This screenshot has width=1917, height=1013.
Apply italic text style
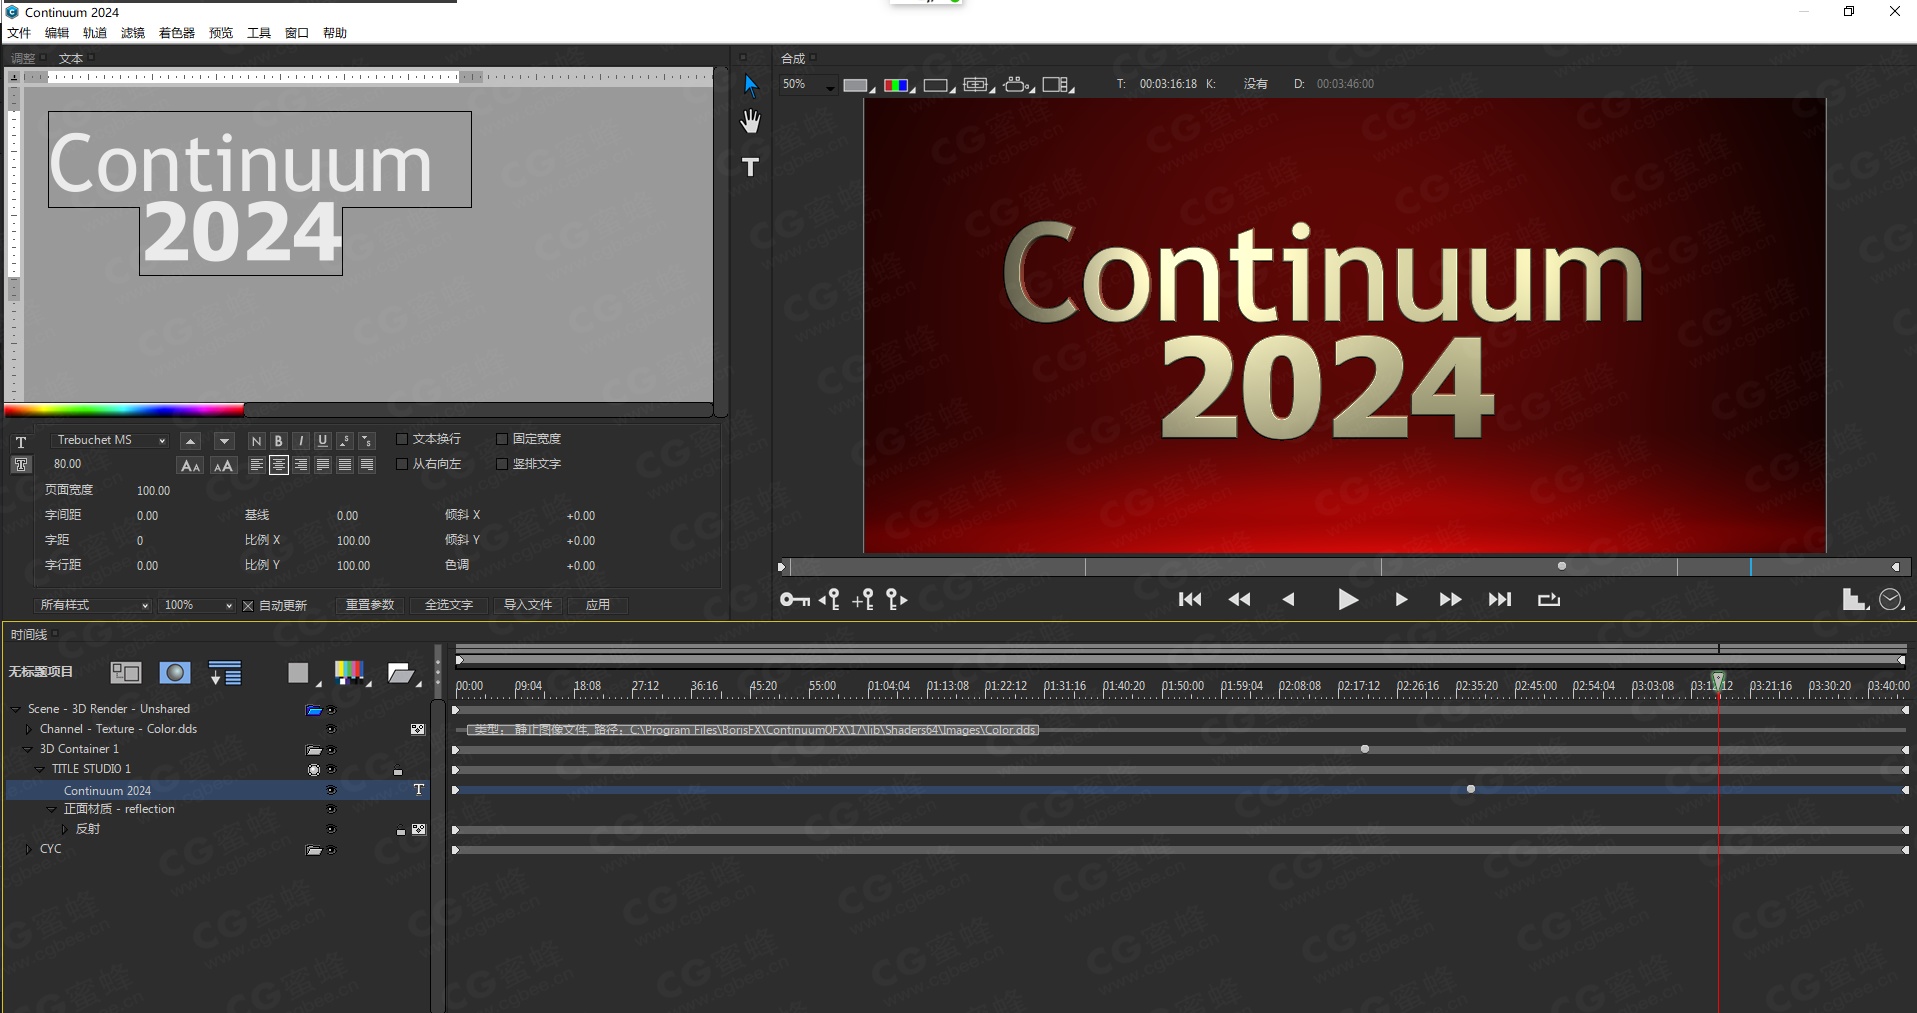tap(301, 441)
